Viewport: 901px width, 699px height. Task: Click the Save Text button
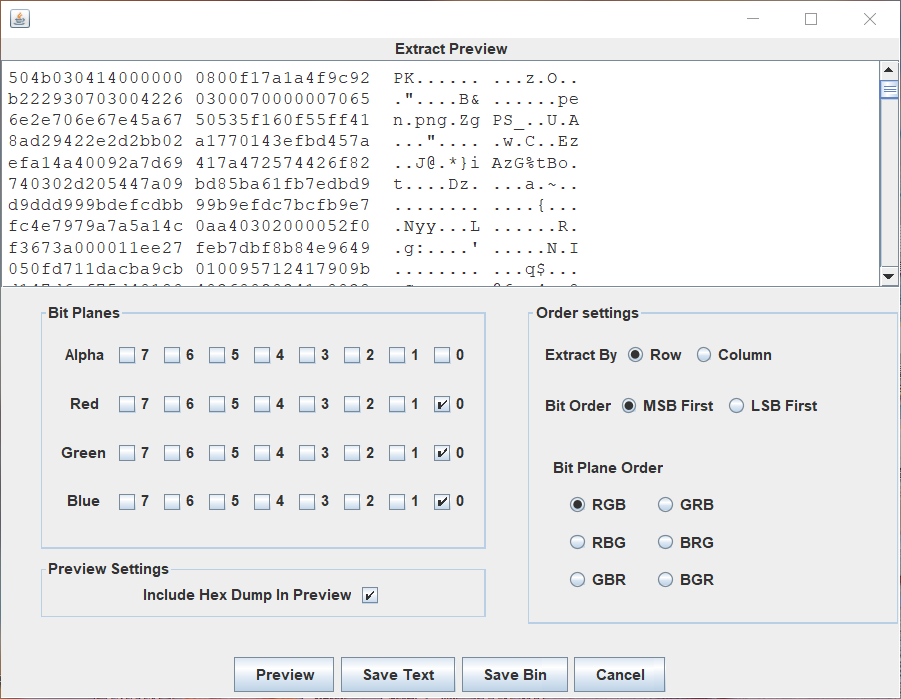click(398, 675)
